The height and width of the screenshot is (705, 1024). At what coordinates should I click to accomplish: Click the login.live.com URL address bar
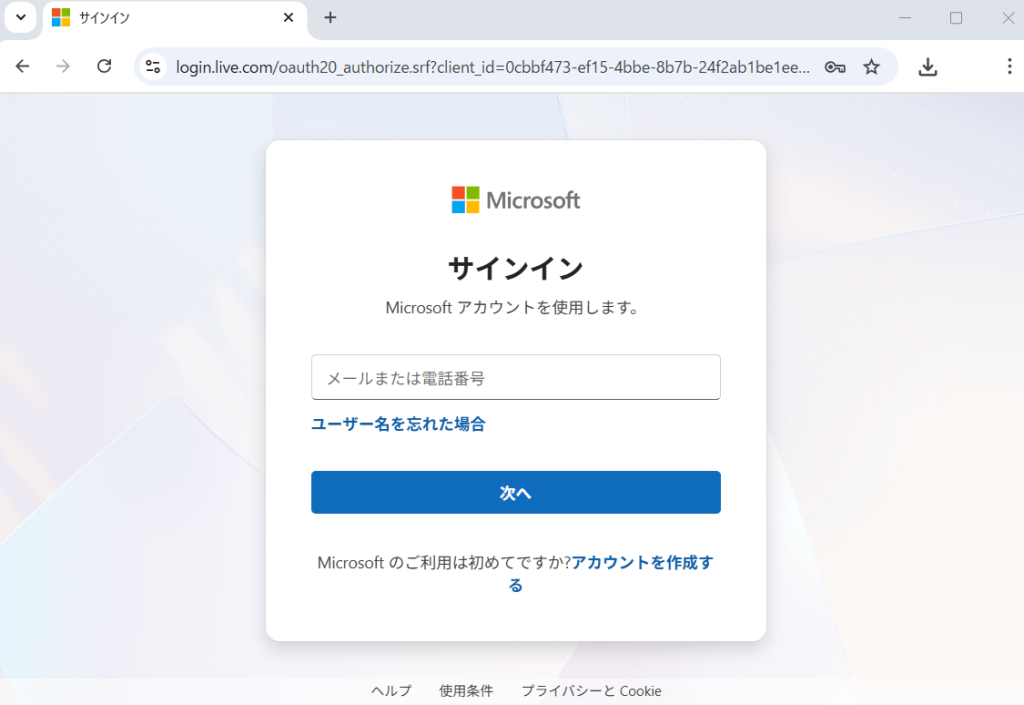pos(492,67)
